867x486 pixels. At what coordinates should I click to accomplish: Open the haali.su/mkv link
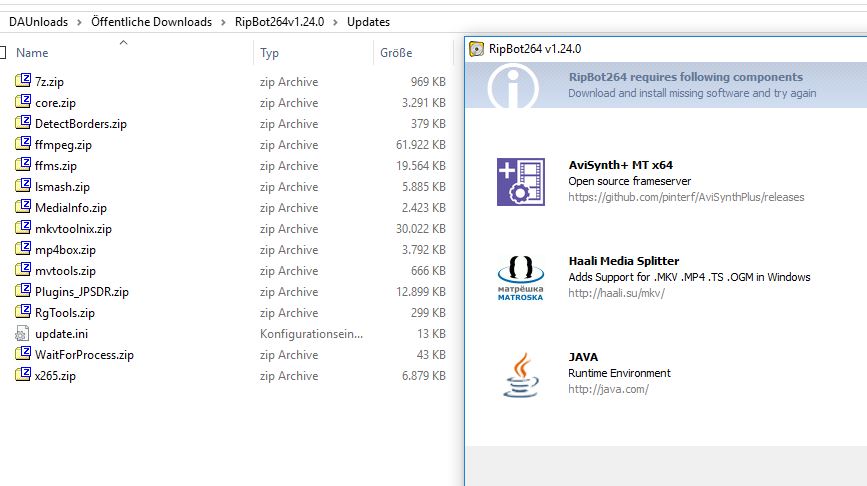[x=617, y=293]
